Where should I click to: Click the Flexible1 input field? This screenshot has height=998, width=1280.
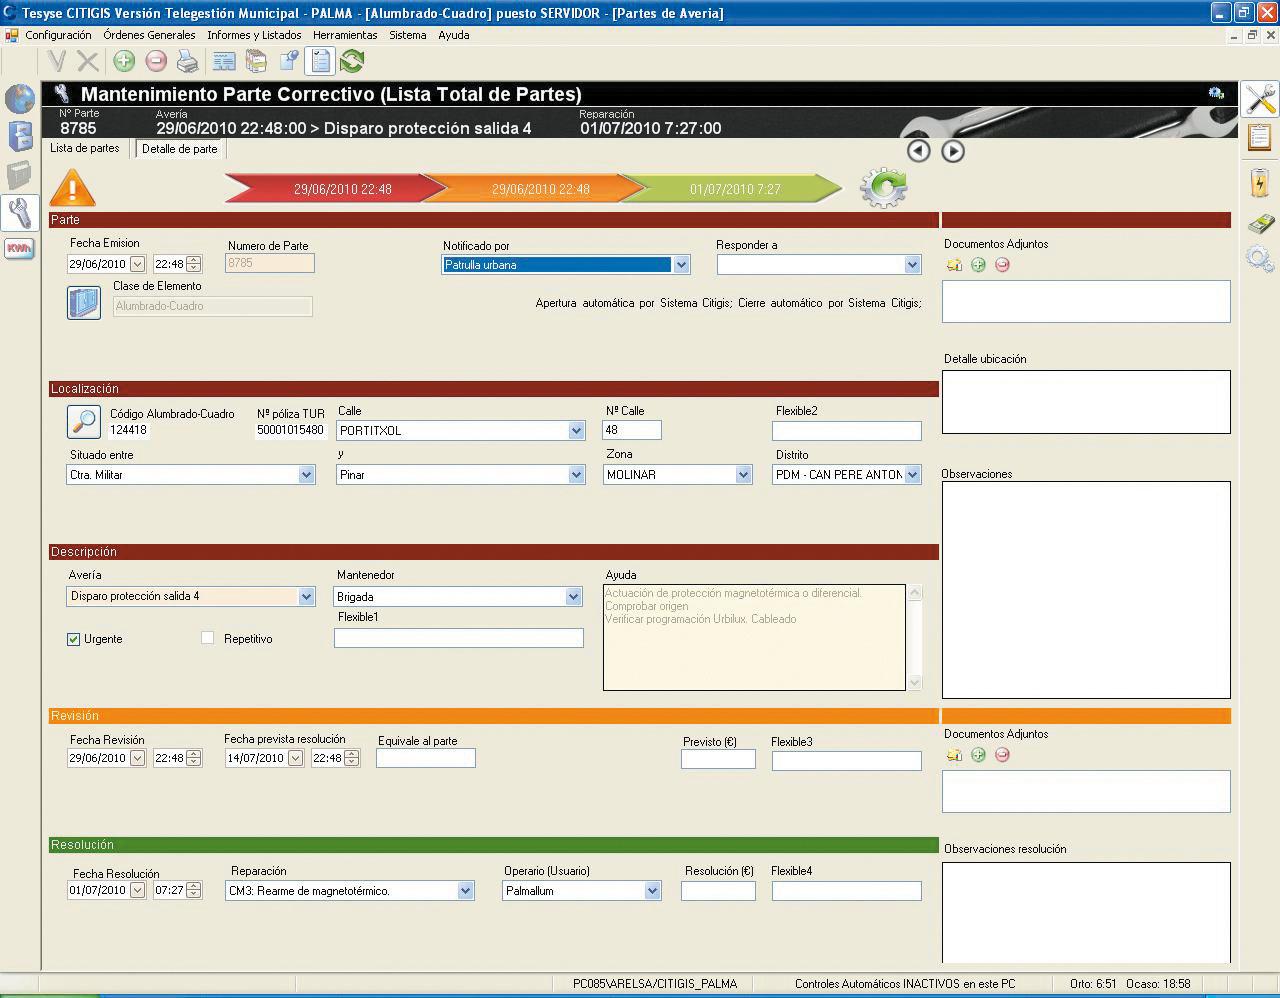coord(459,638)
